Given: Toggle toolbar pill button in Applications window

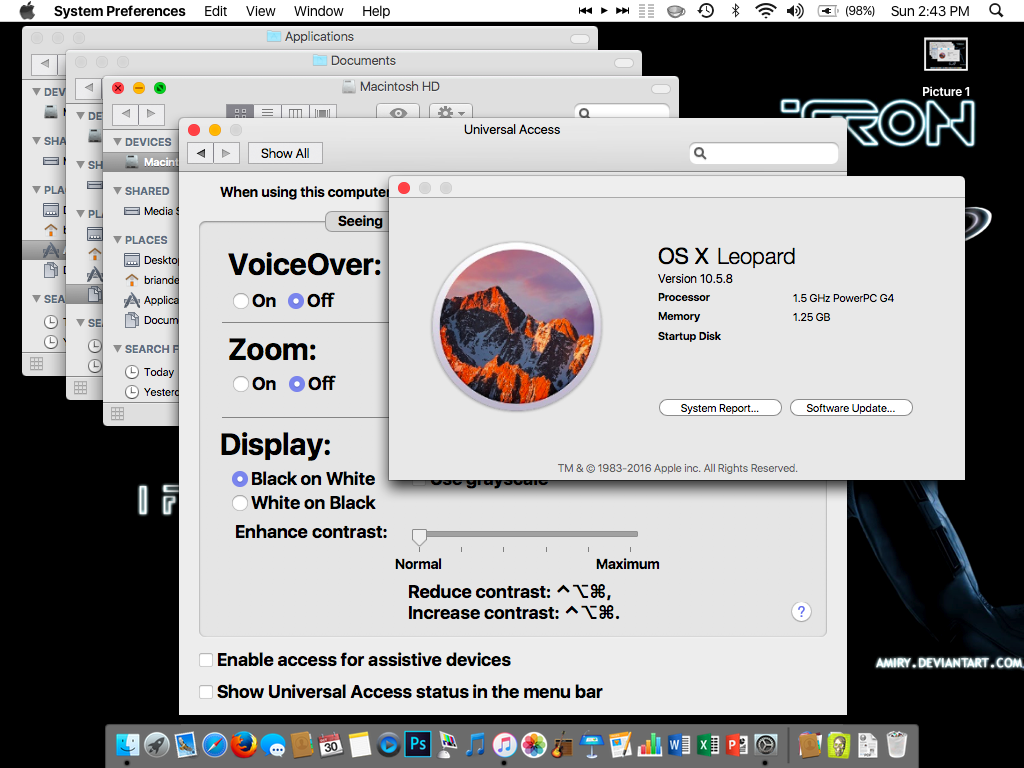Looking at the screenshot, I should tap(579, 39).
